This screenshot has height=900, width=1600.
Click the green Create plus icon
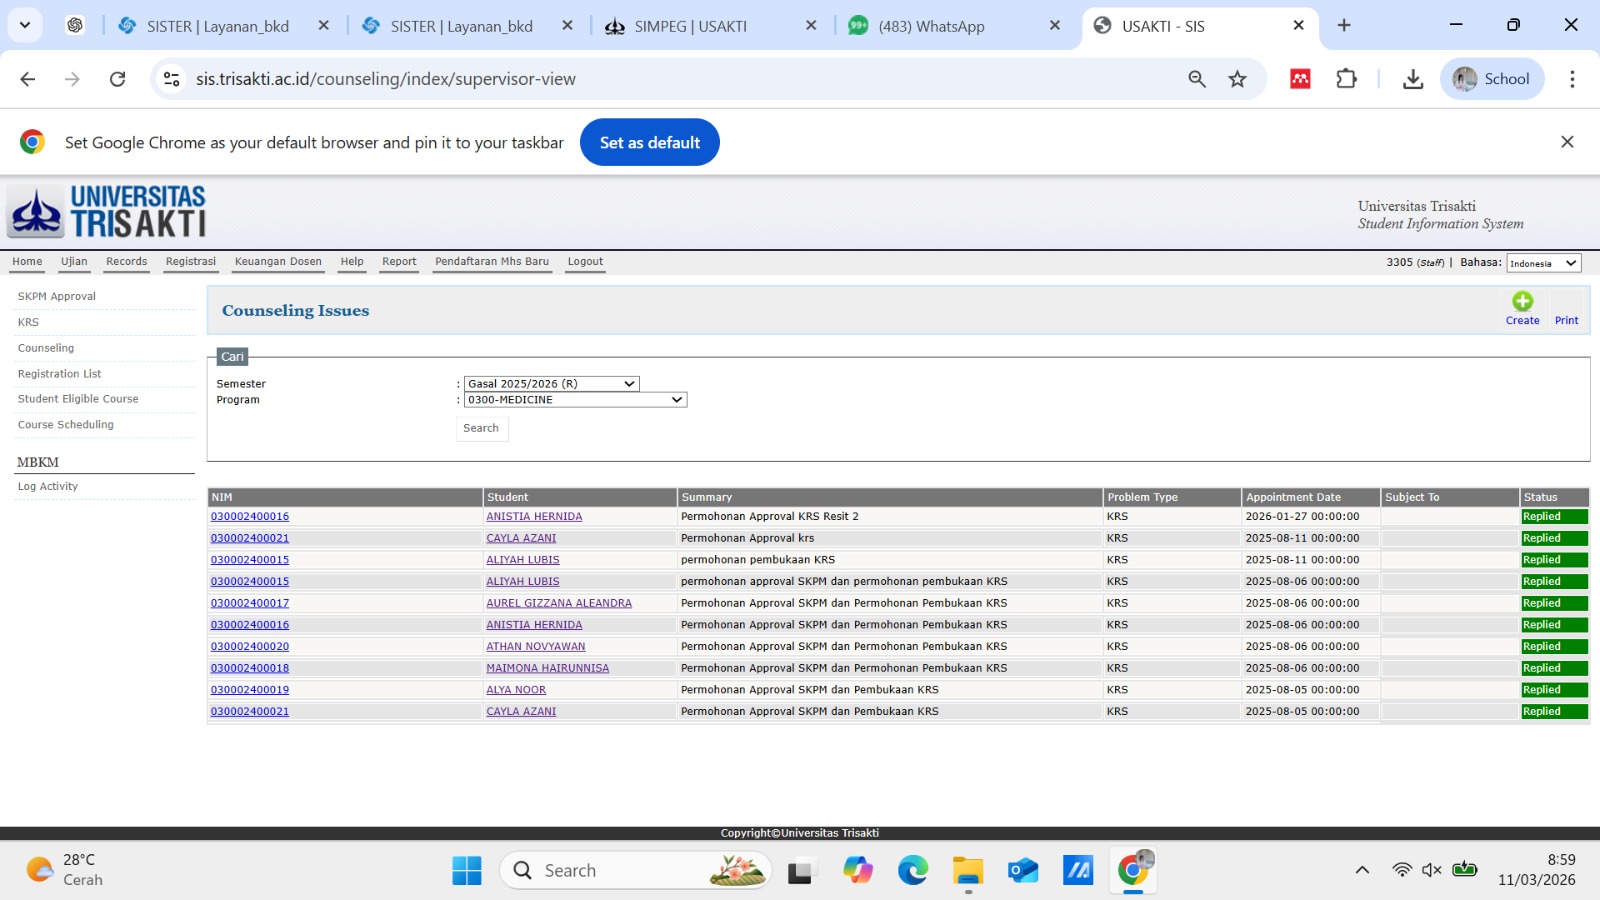coord(1522,302)
